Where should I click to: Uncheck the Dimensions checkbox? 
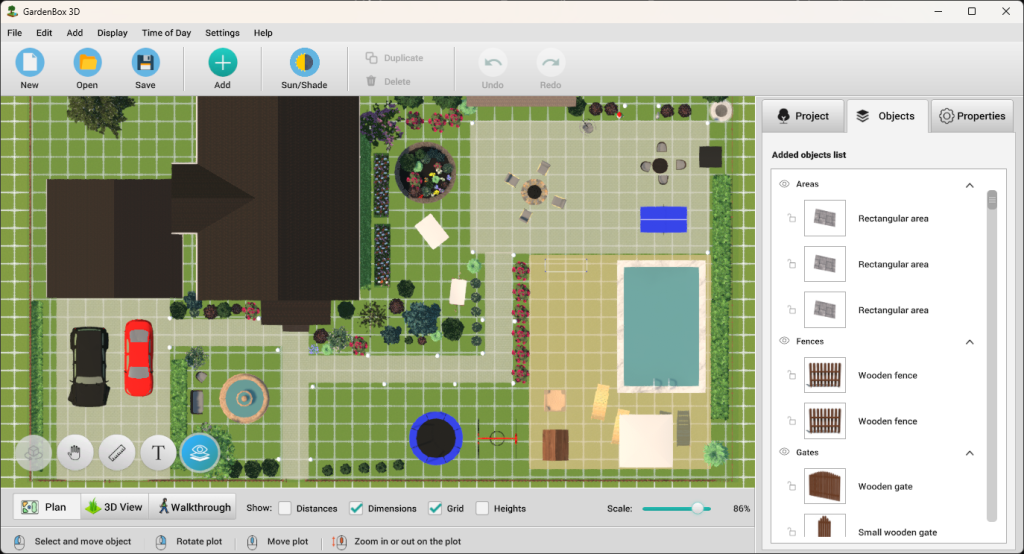[x=356, y=508]
